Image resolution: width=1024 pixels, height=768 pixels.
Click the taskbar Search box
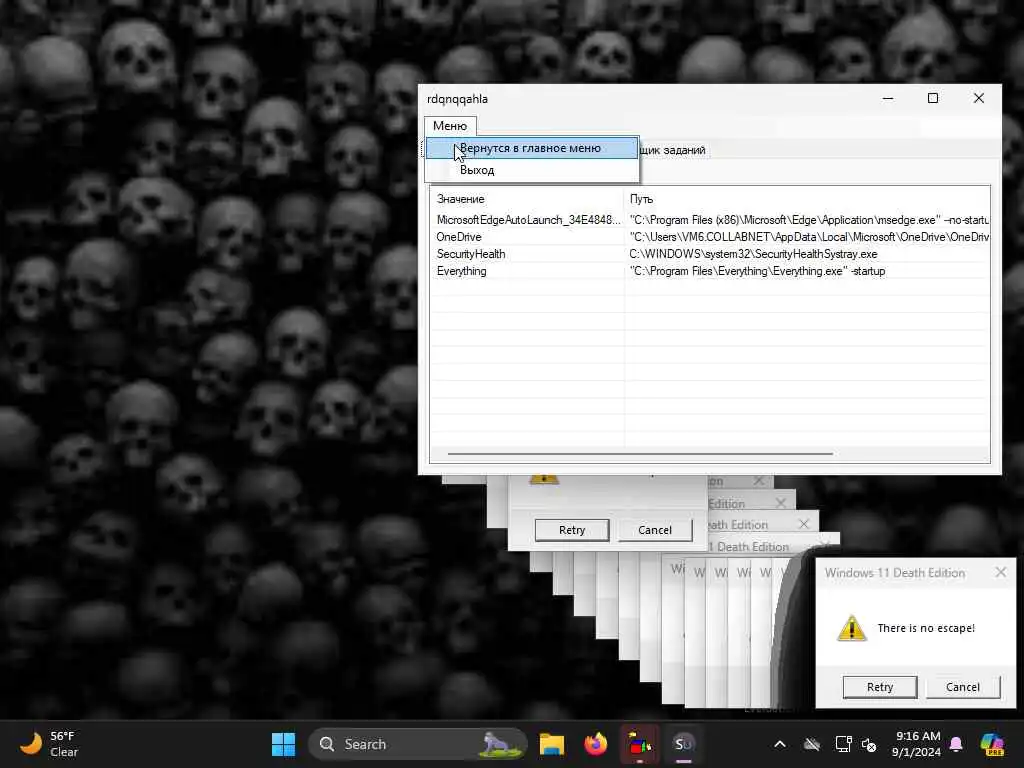(x=417, y=744)
